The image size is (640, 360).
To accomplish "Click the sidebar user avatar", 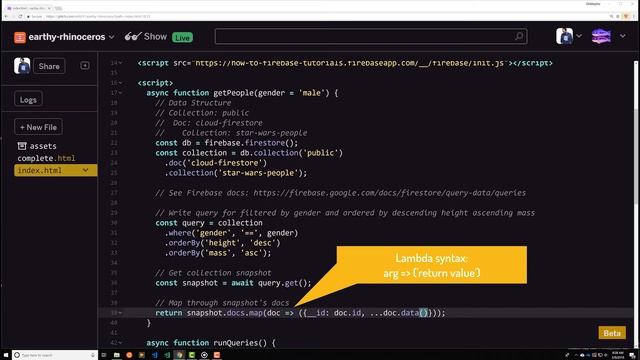I will (x=22, y=66).
